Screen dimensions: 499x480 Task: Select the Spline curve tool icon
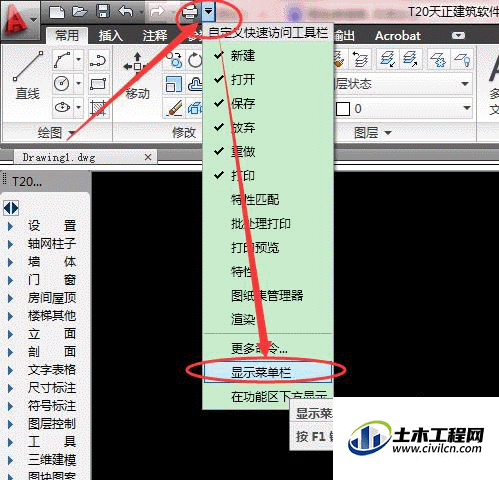coord(98,60)
